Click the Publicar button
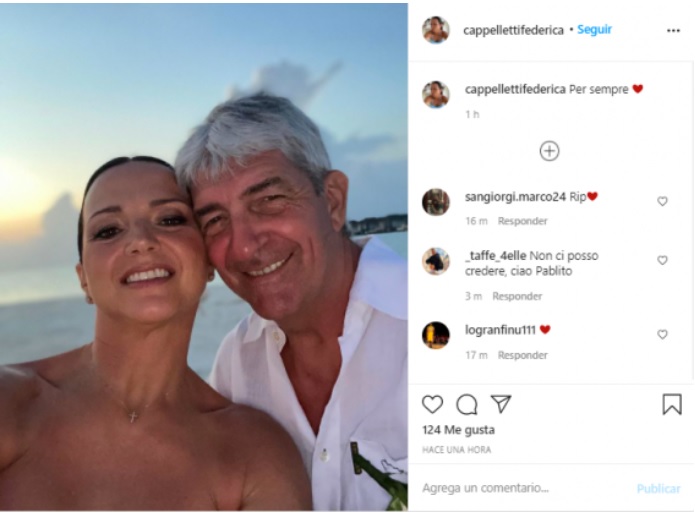The height and width of the screenshot is (515, 695). click(658, 488)
